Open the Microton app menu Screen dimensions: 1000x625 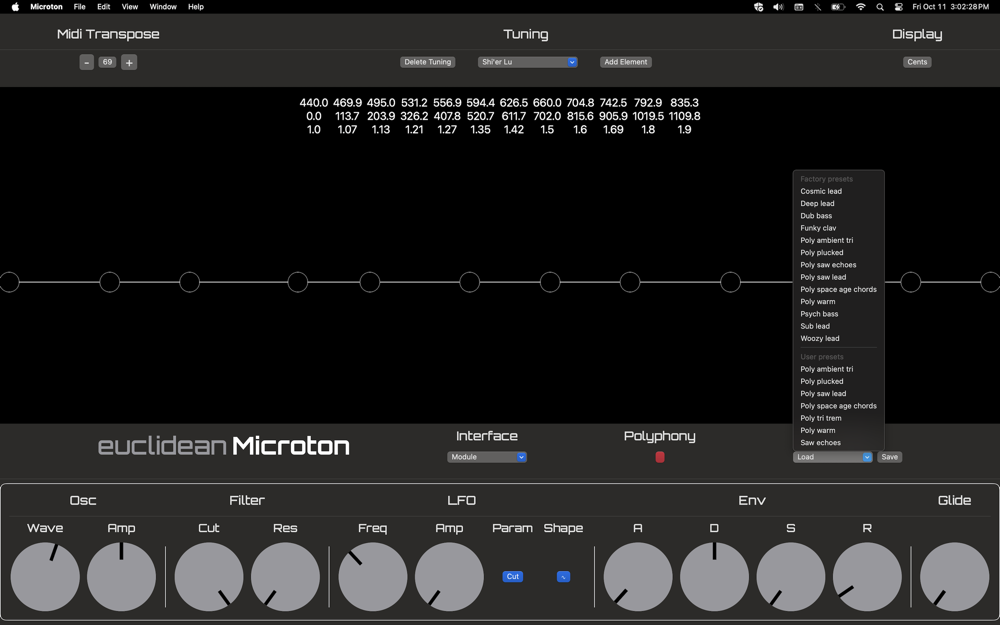[47, 7]
